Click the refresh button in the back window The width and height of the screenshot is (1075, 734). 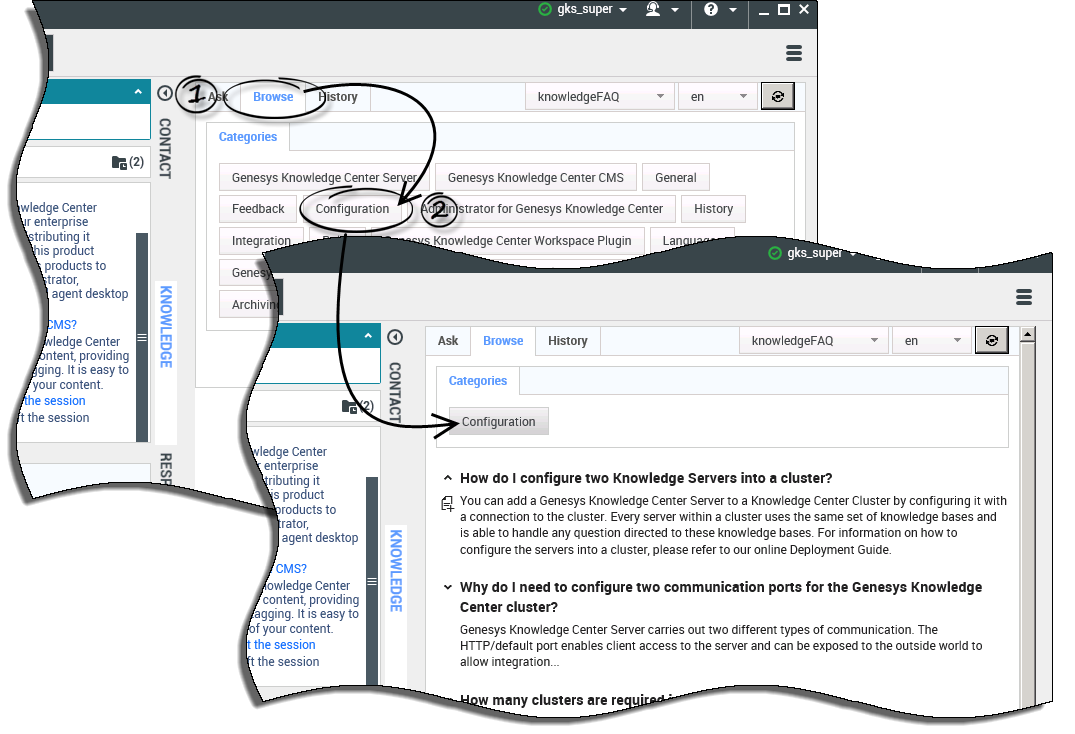[x=777, y=97]
